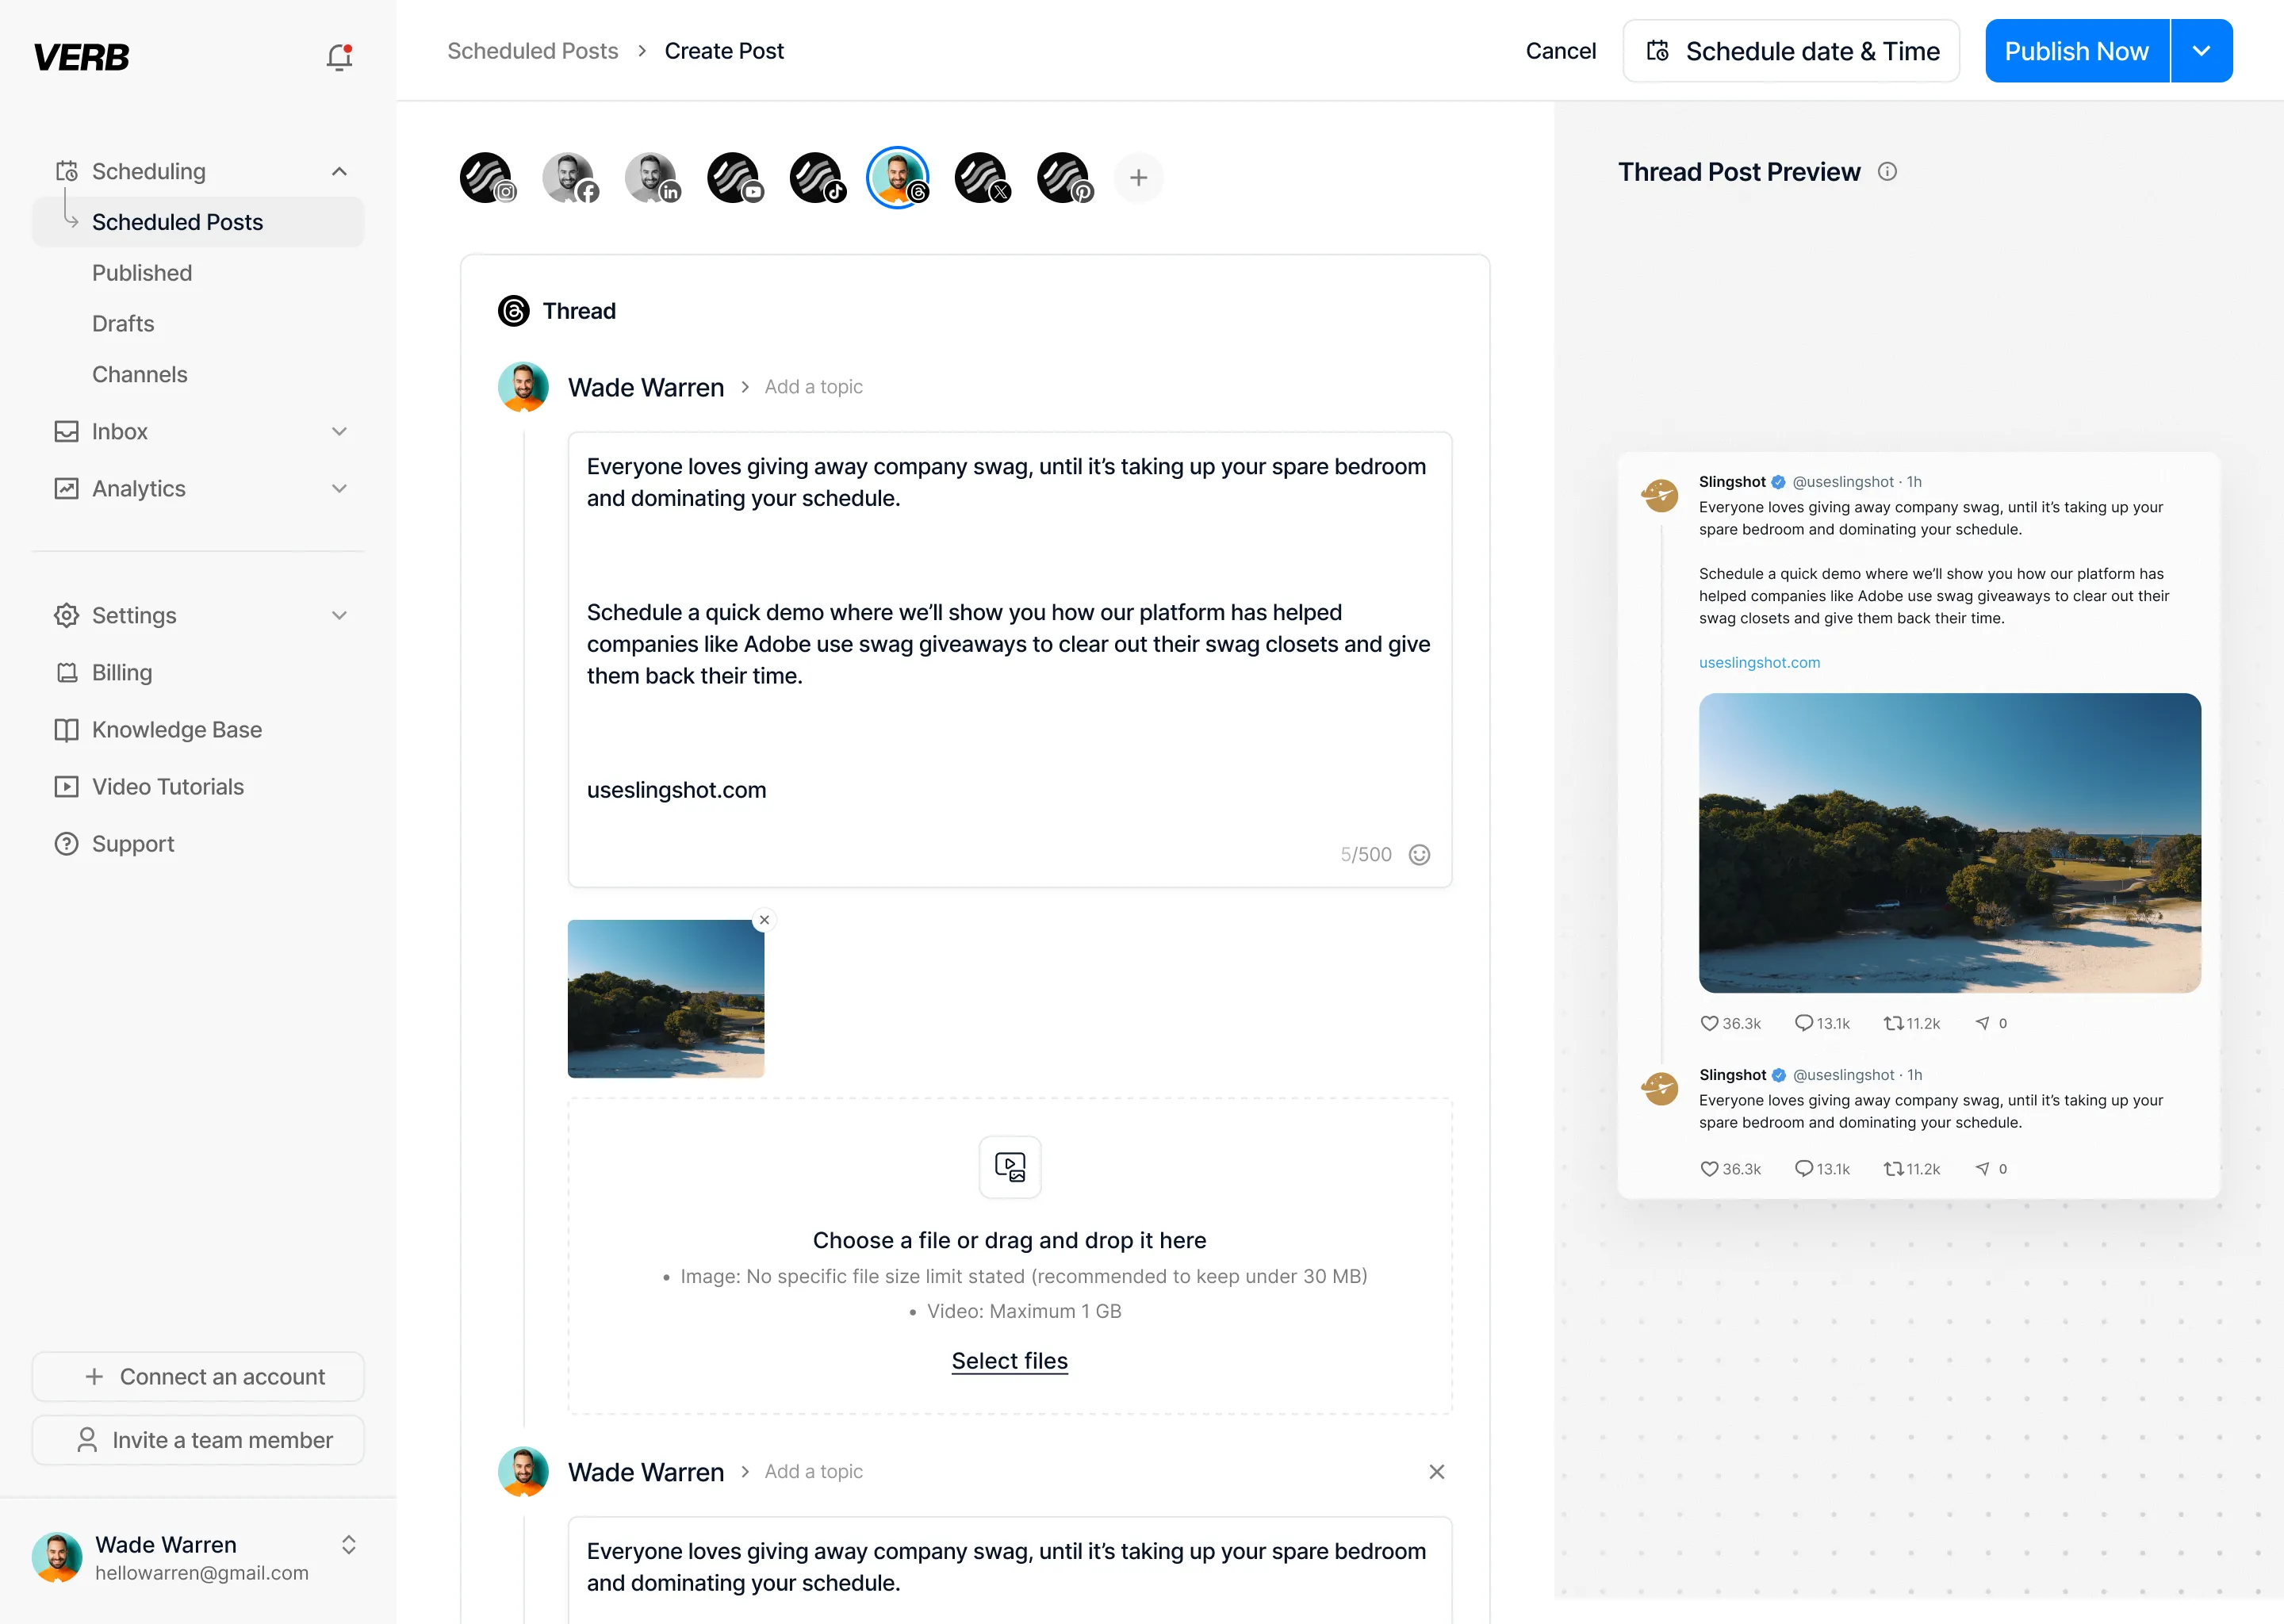This screenshot has height=1624, width=2284.
Task: Click Connect an account button
Action: tap(198, 1377)
